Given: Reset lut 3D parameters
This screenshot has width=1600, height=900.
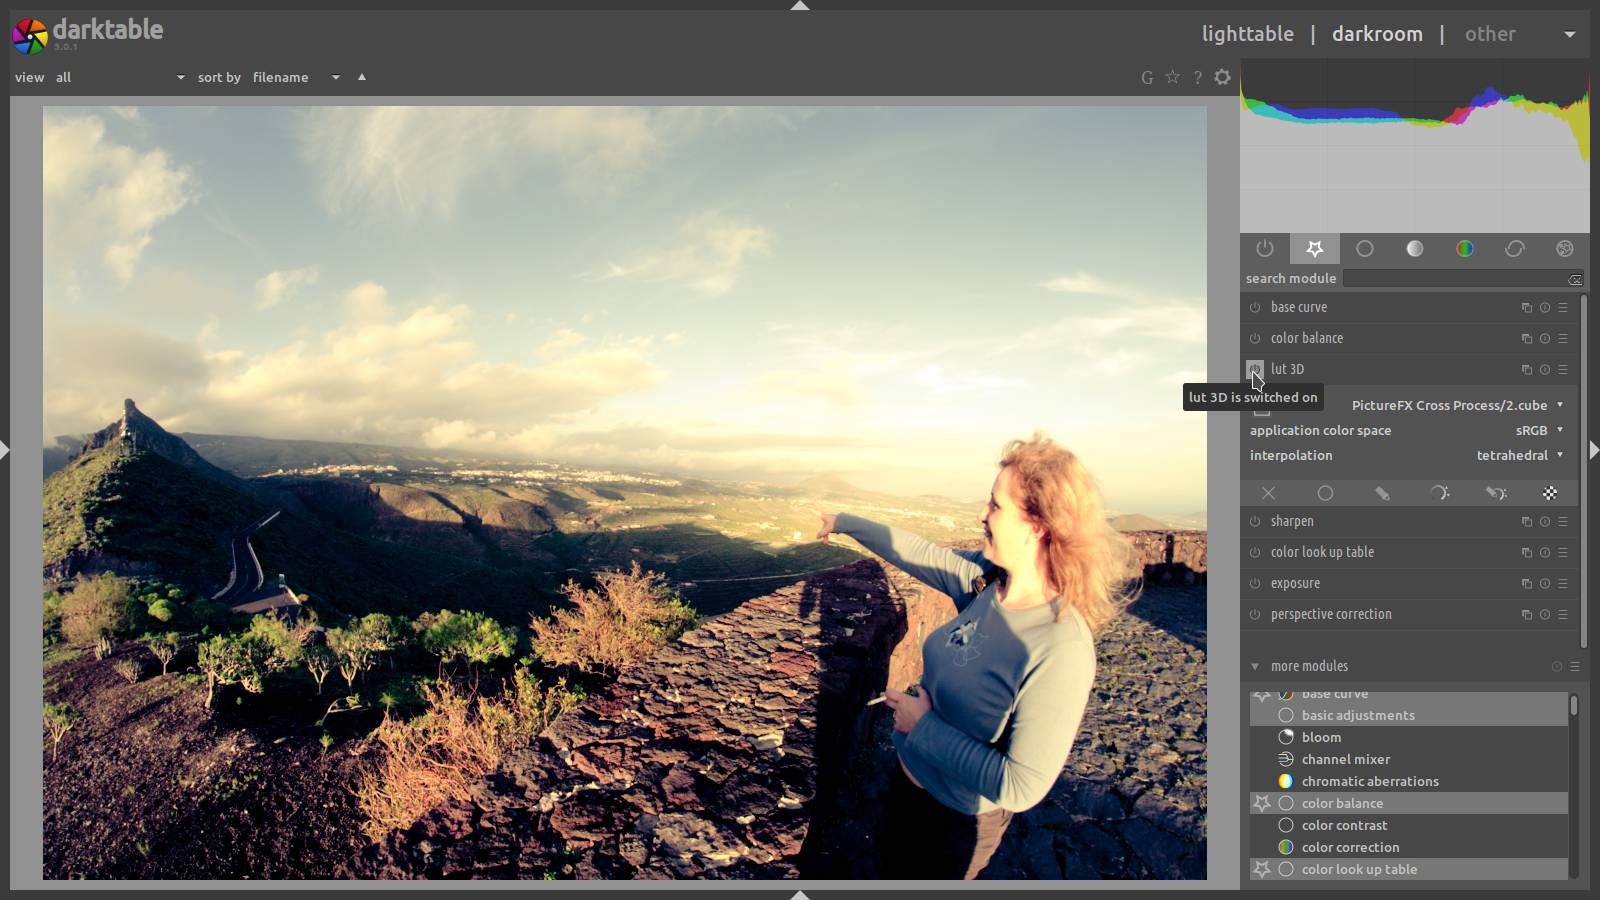Looking at the screenshot, I should coord(1545,370).
